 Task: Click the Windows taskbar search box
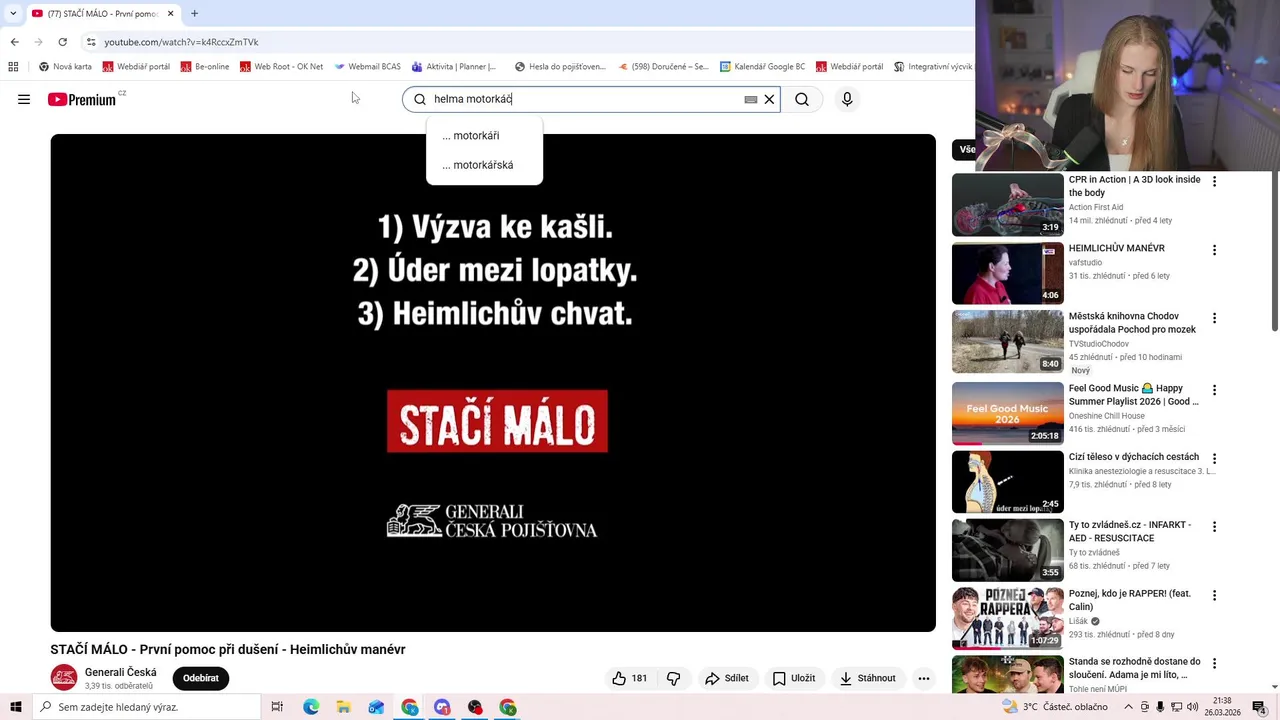[x=147, y=707]
